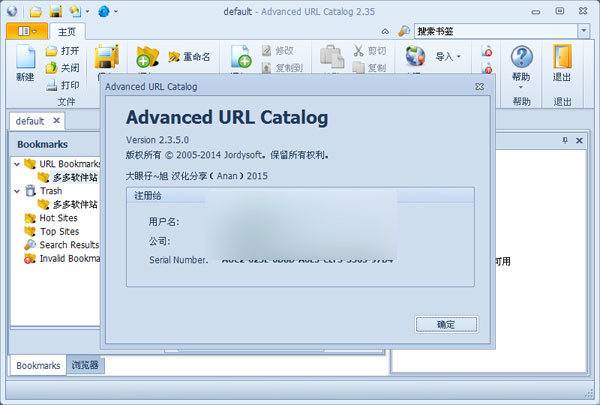The width and height of the screenshot is (600, 405).
Task: Cut with the 剪切 scissors item
Action: point(370,51)
